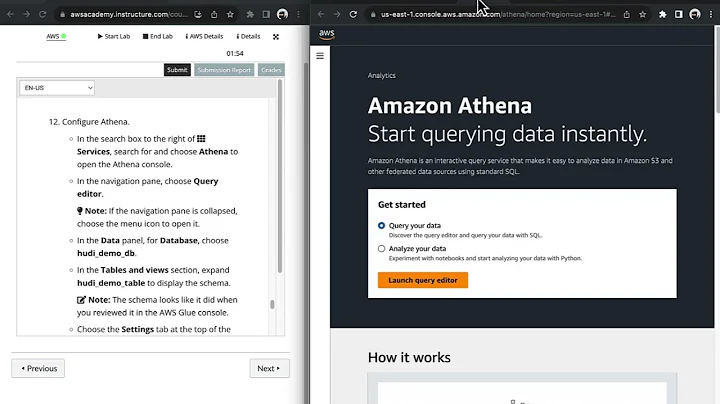Click the AWS console page scrollbar
Screen dimensions: 720x404
click(717, 69)
